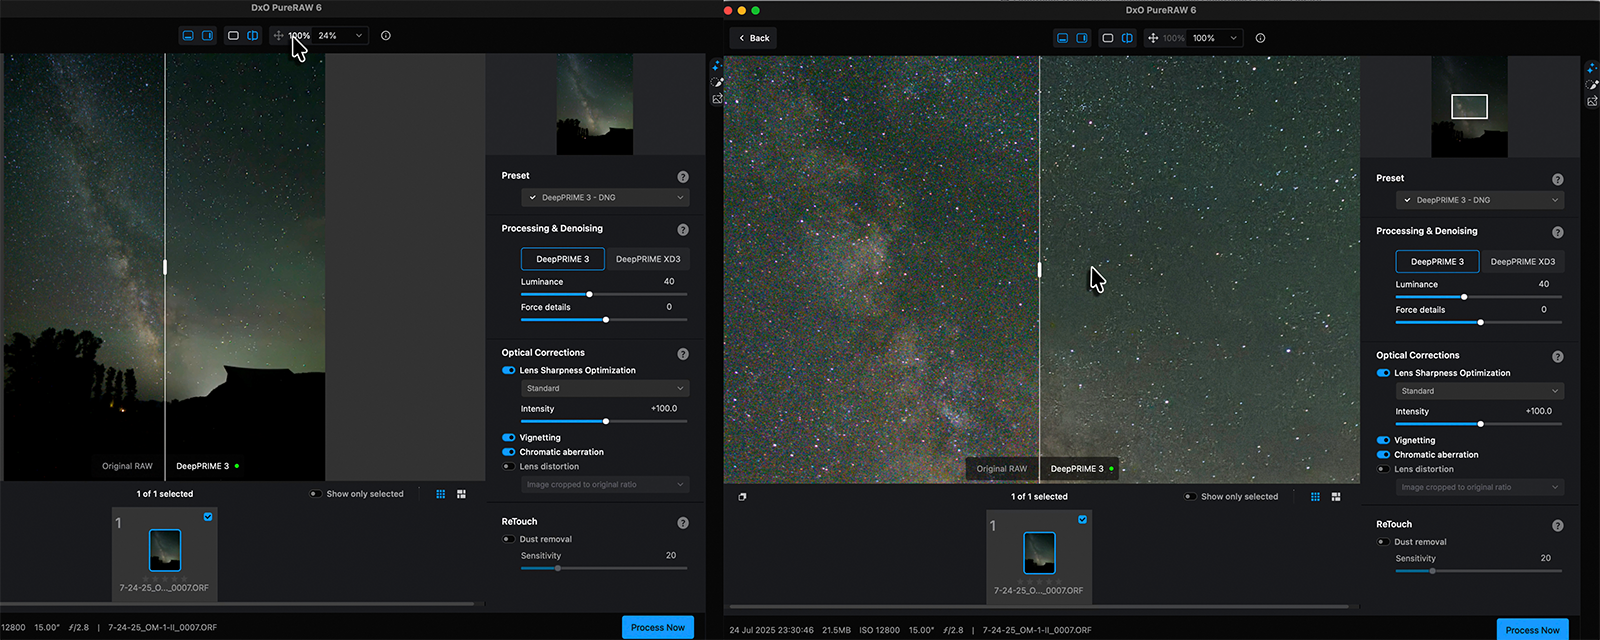This screenshot has height=640, width=1600.
Task: Switch to single image view in right window
Action: 1108,38
